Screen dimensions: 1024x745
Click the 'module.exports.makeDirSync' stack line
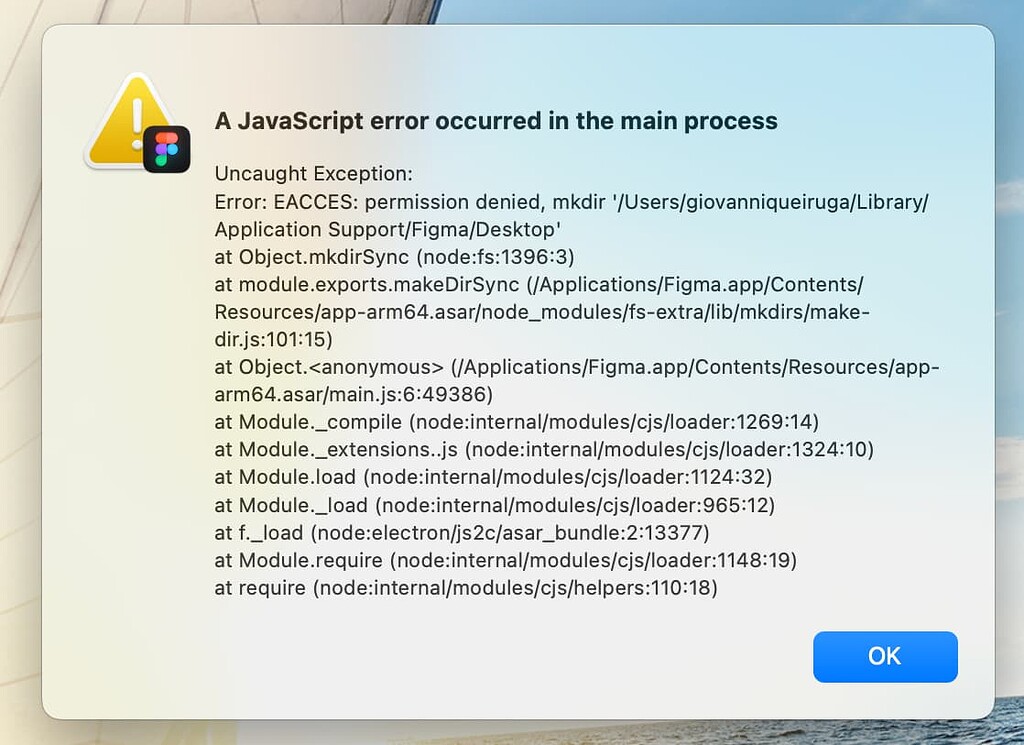point(539,284)
